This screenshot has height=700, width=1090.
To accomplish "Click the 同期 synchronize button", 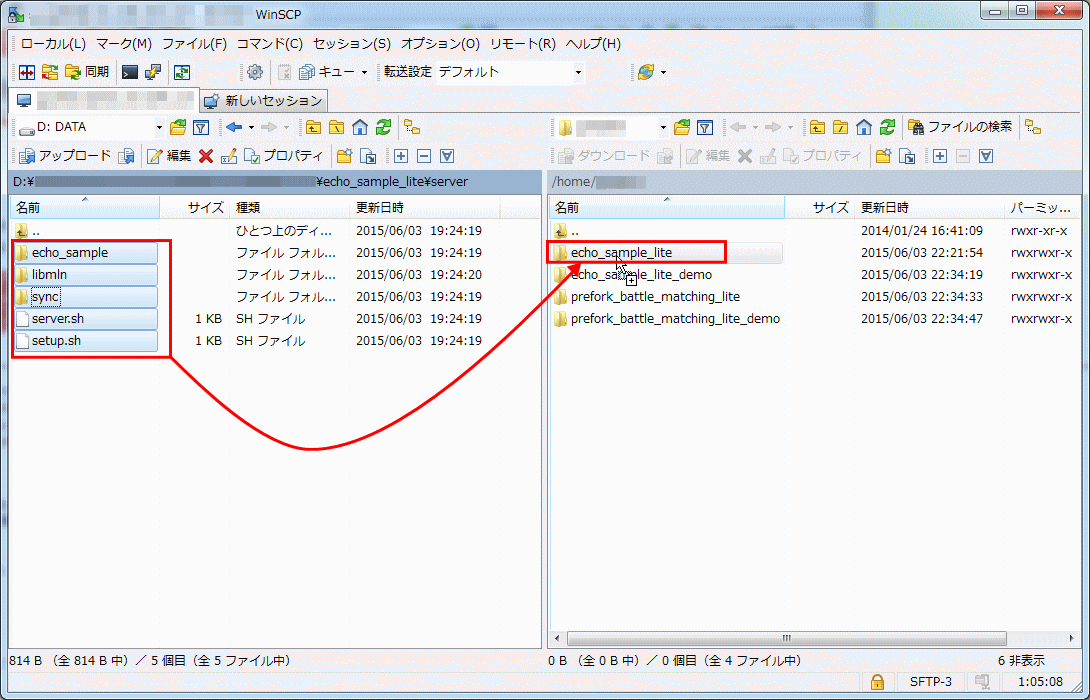I will coord(87,72).
